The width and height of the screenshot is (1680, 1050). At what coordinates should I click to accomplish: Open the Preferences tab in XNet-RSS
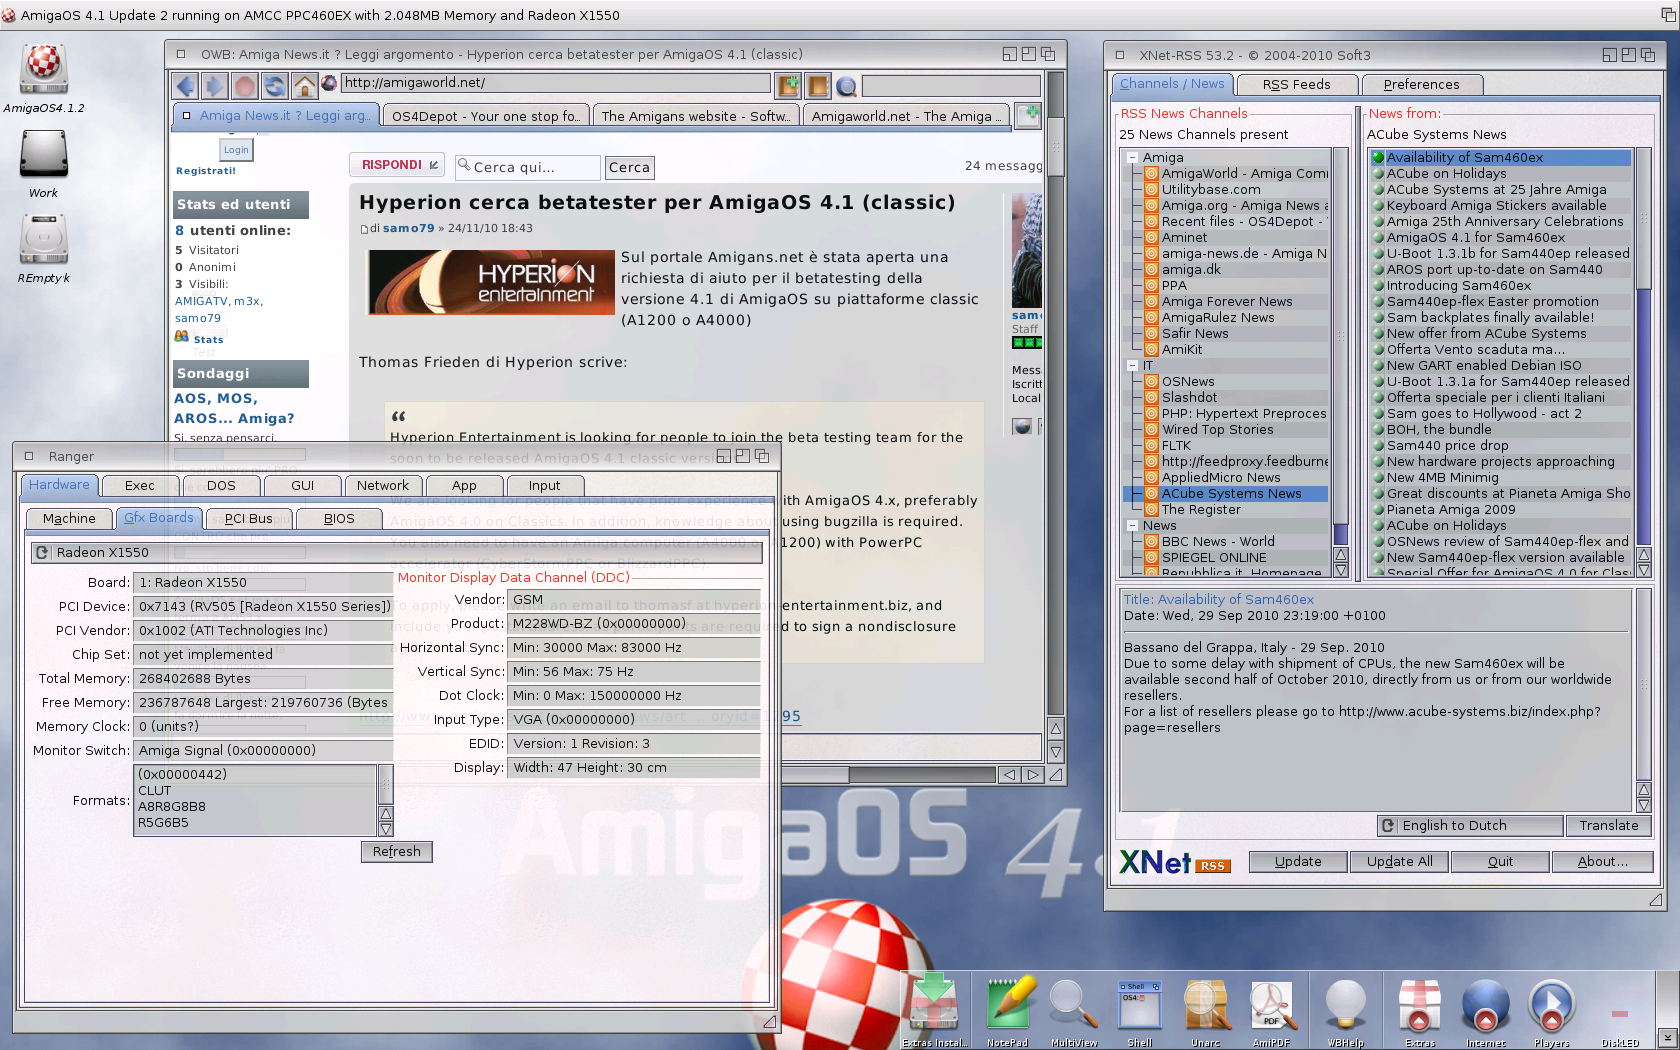pos(1421,85)
